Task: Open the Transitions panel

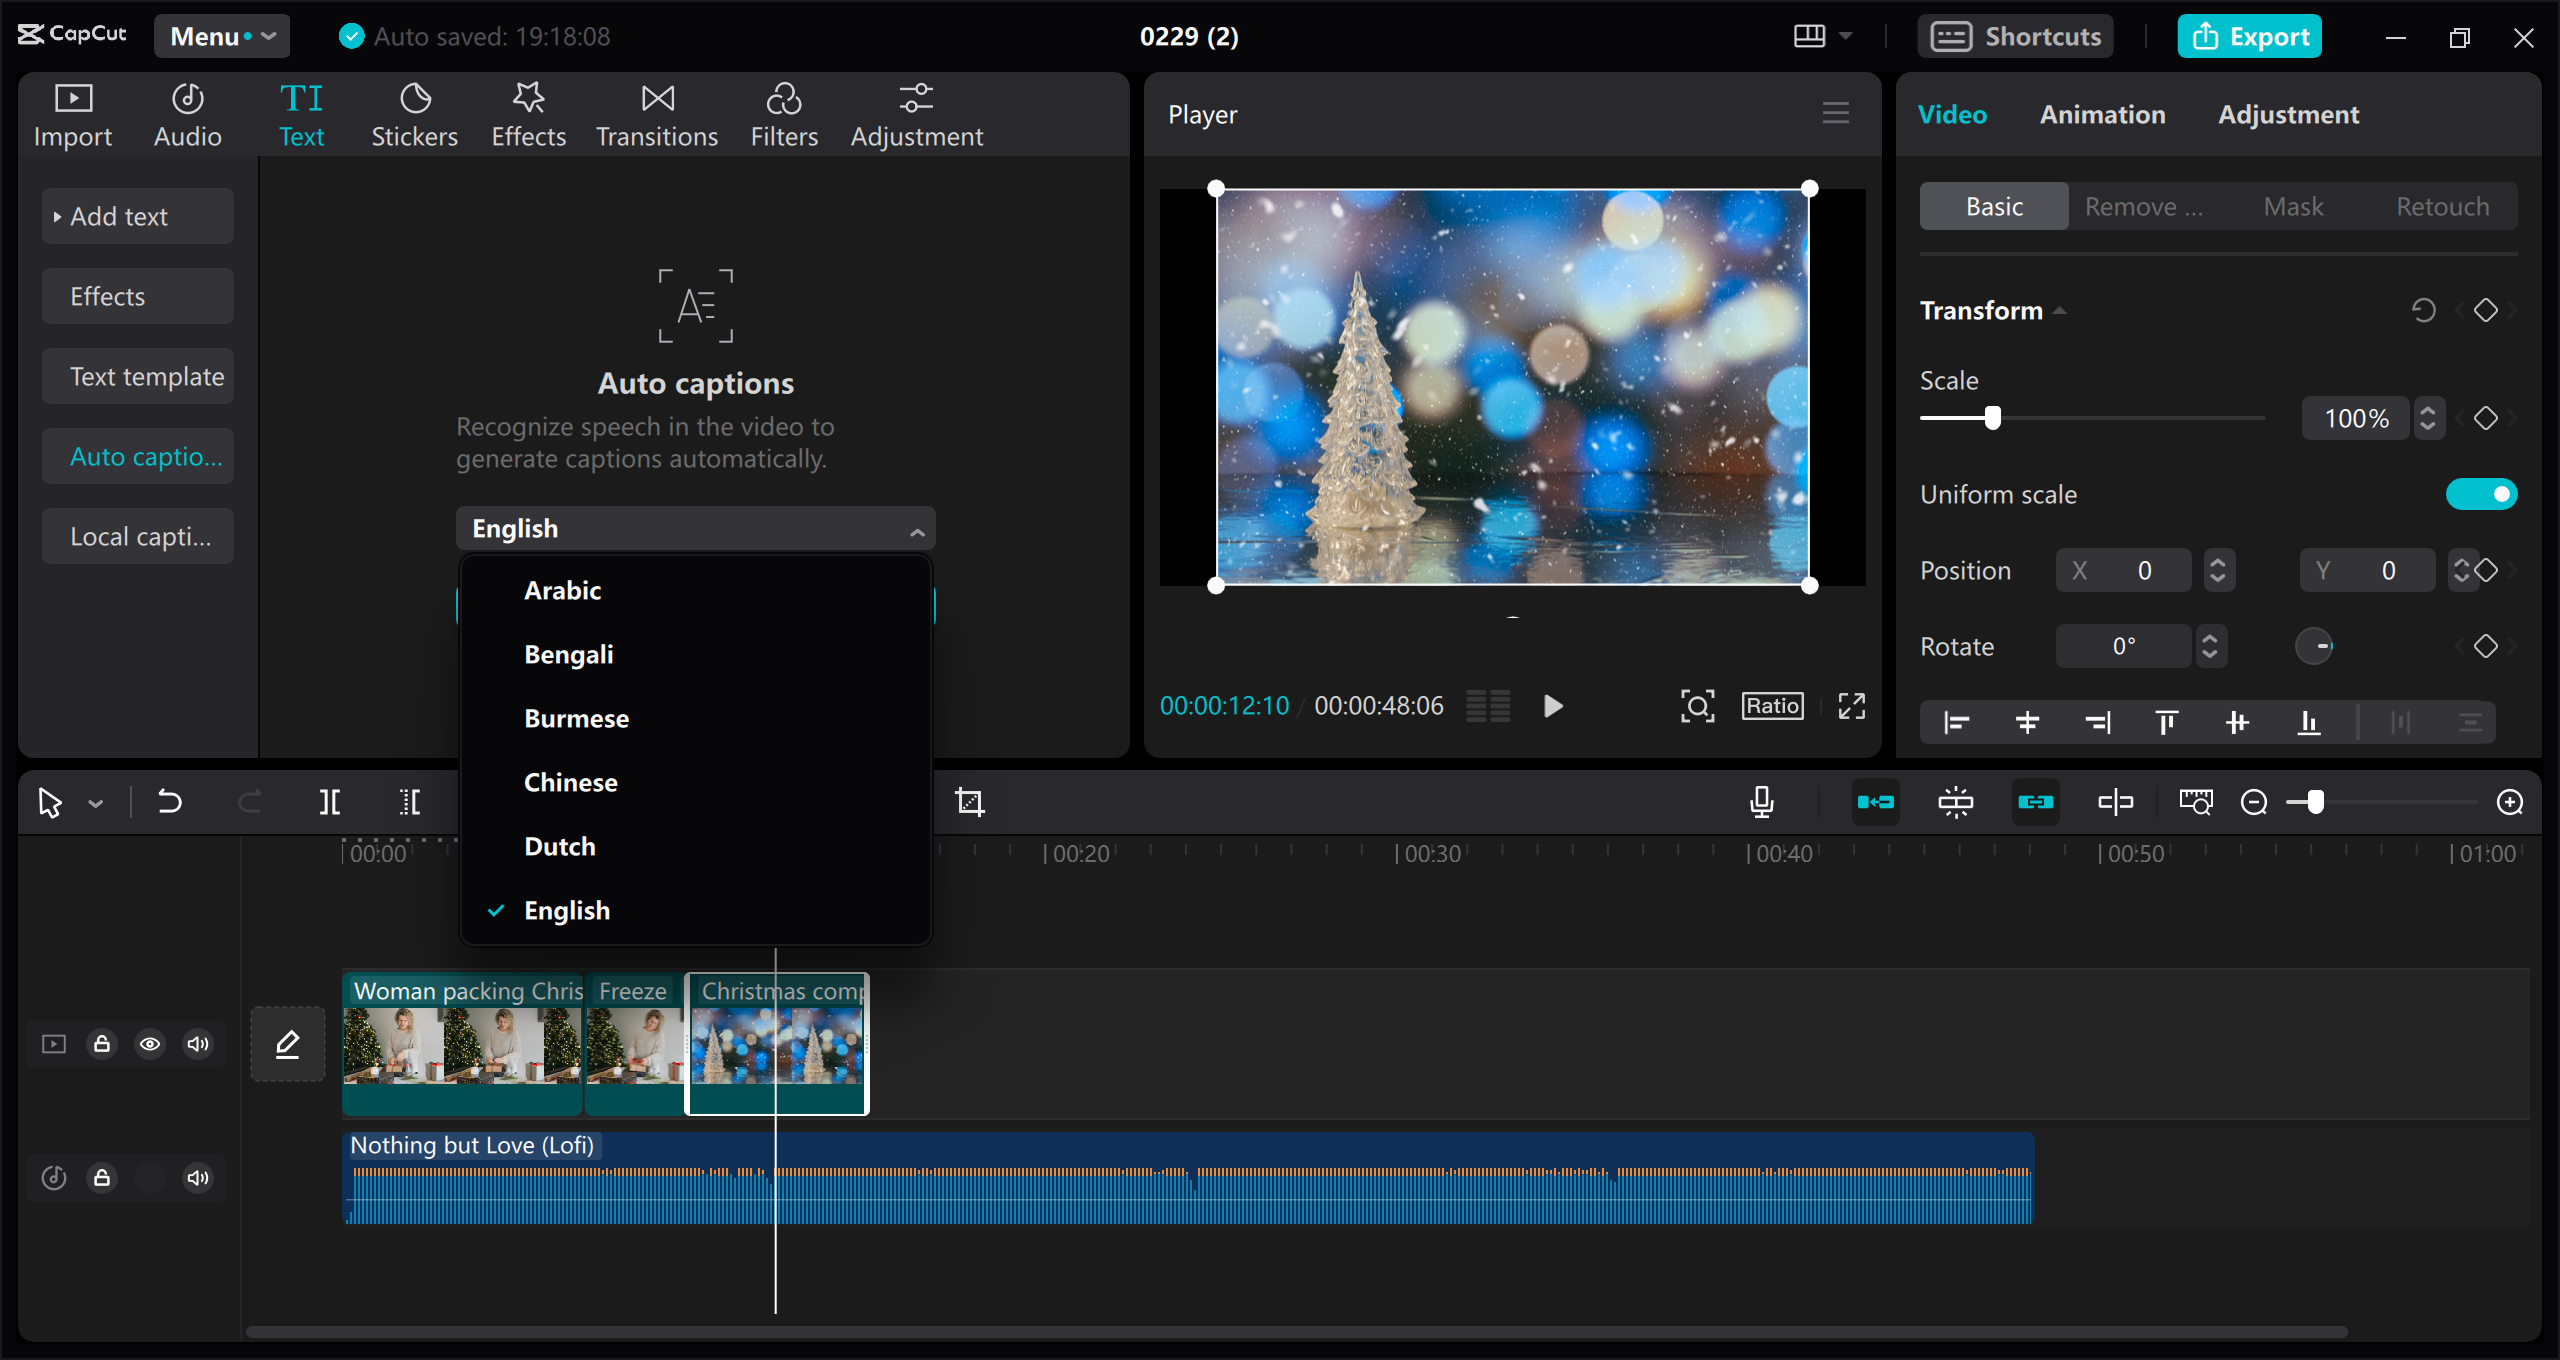Action: (x=657, y=115)
